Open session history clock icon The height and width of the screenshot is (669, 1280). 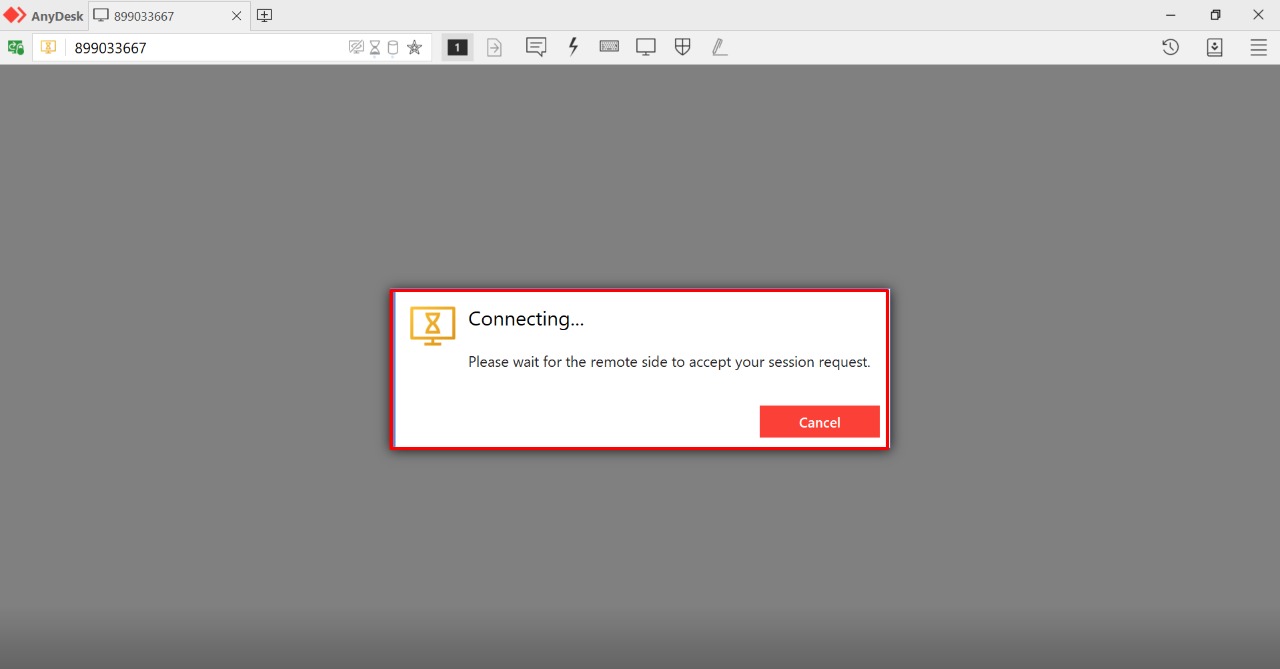(1170, 47)
